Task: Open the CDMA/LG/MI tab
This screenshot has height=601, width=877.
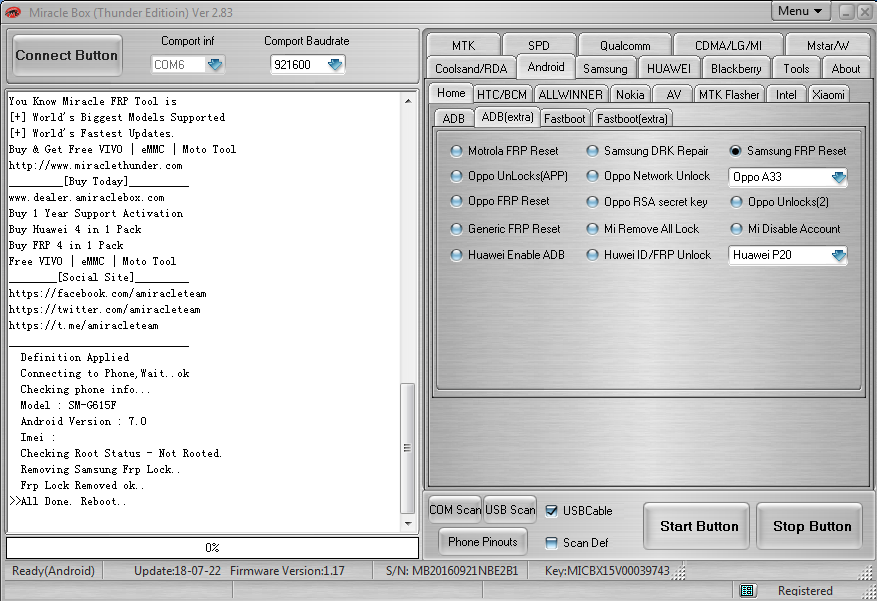Action: pos(728,45)
